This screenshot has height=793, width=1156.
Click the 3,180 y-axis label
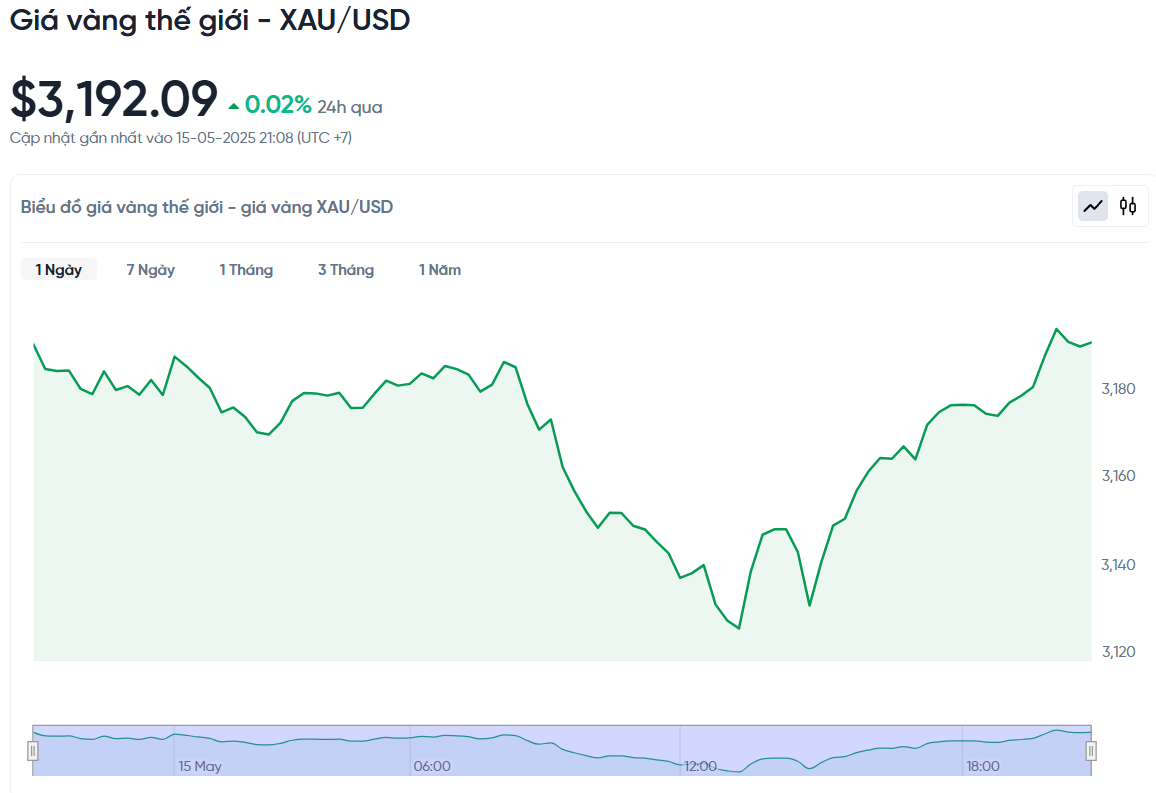(x=1118, y=389)
